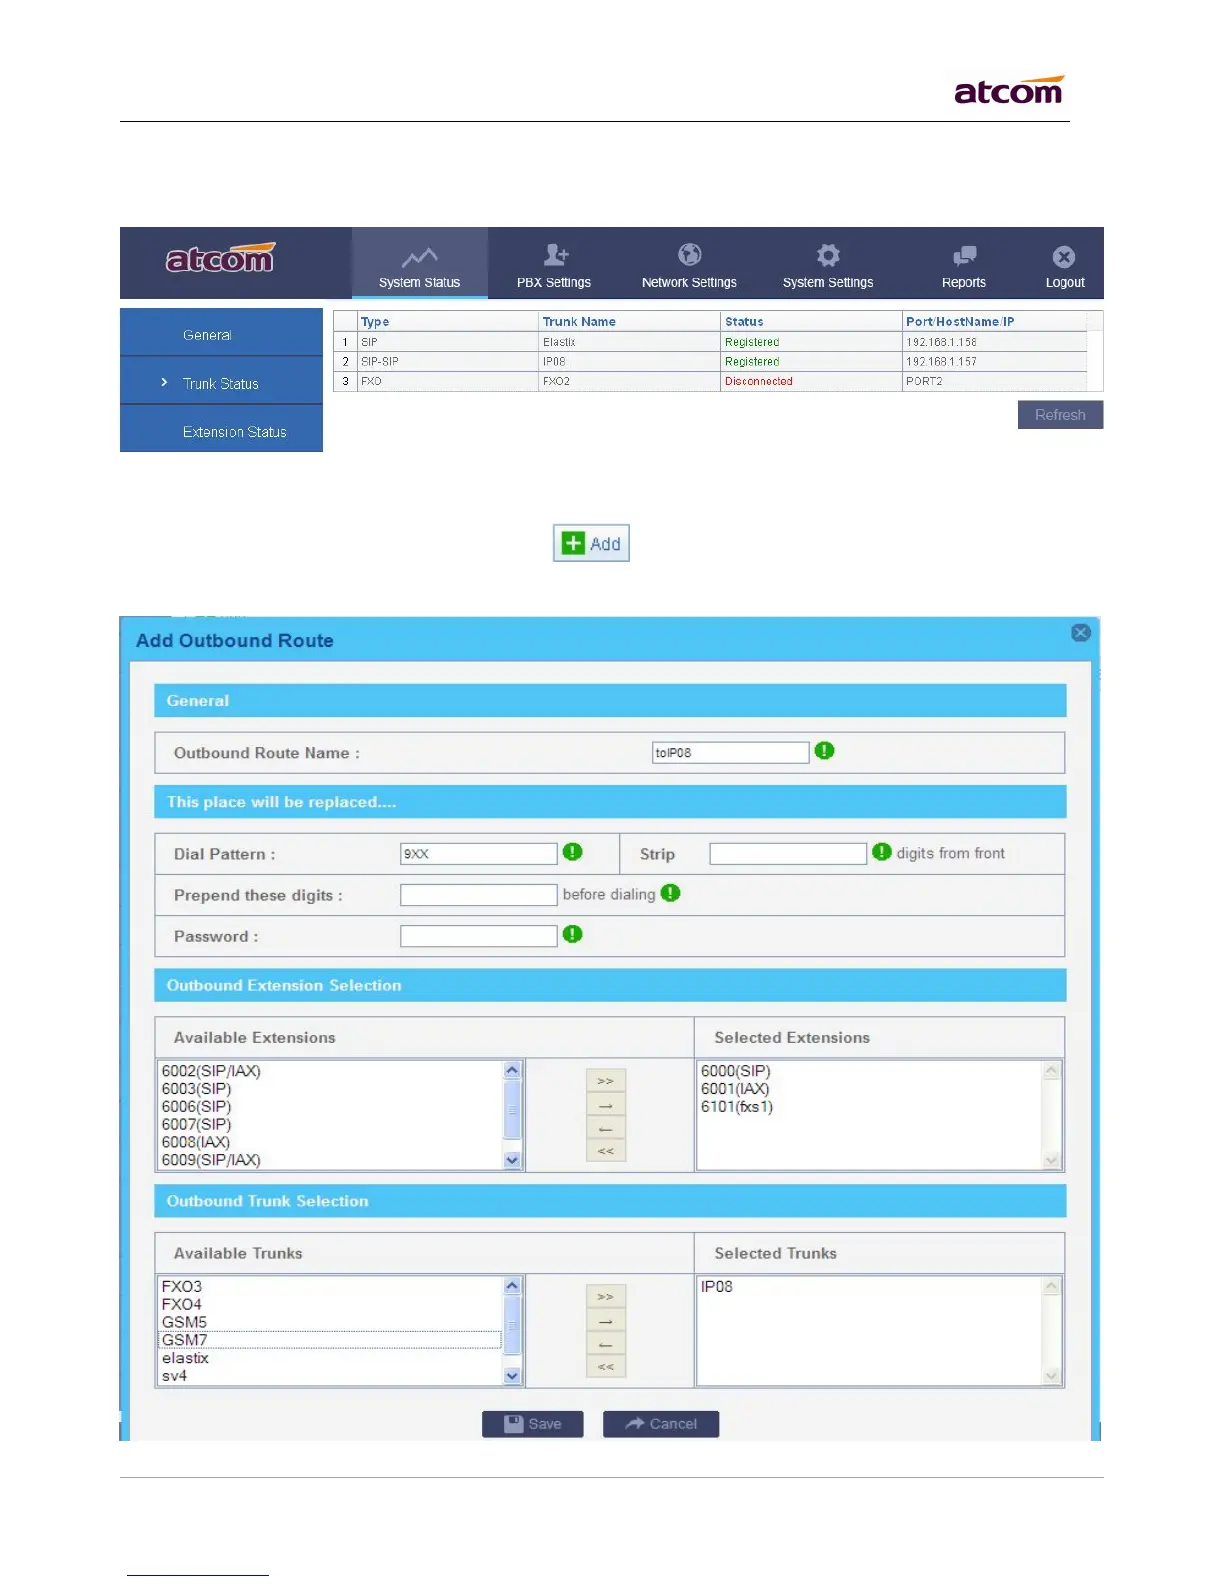
Task: Click Available Trunks scrollbar up arrow
Action: point(512,1286)
